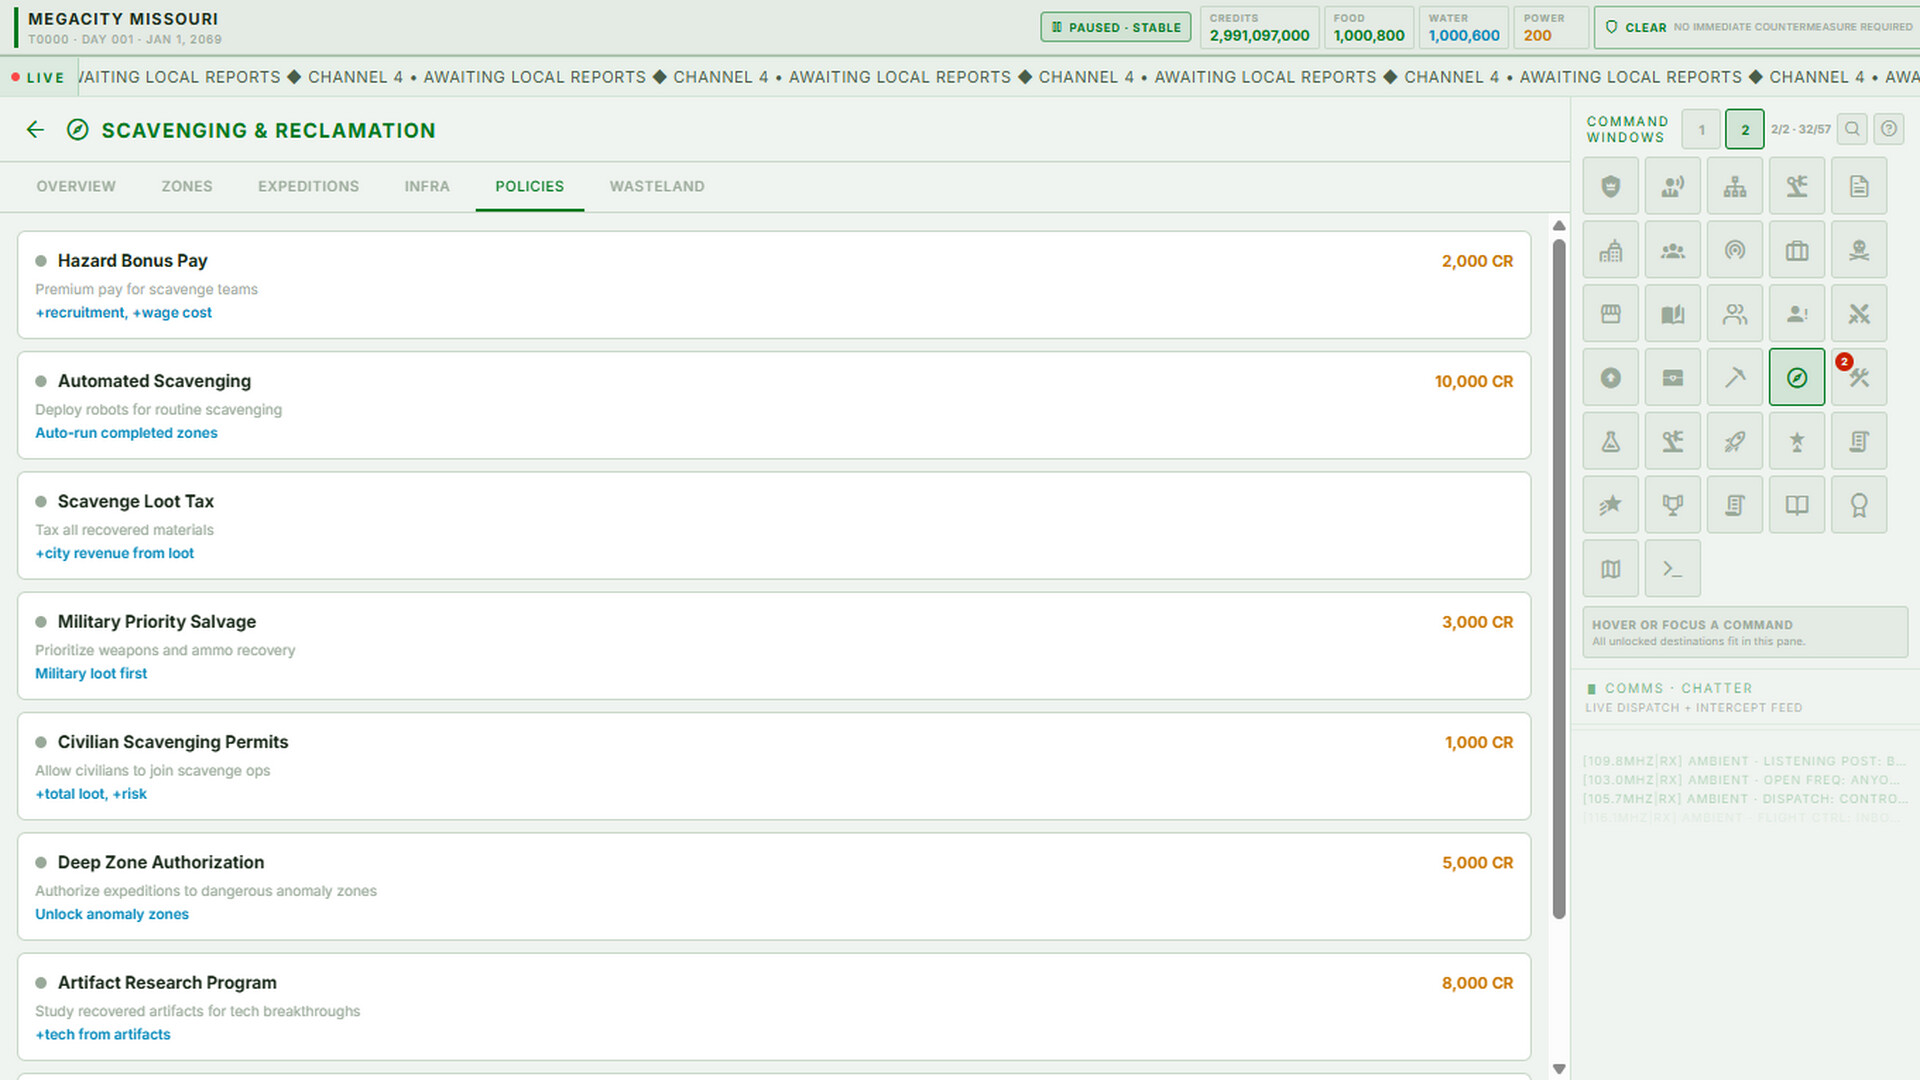Open the city buildings command icon
1920x1080 pixels.
tap(1610, 250)
